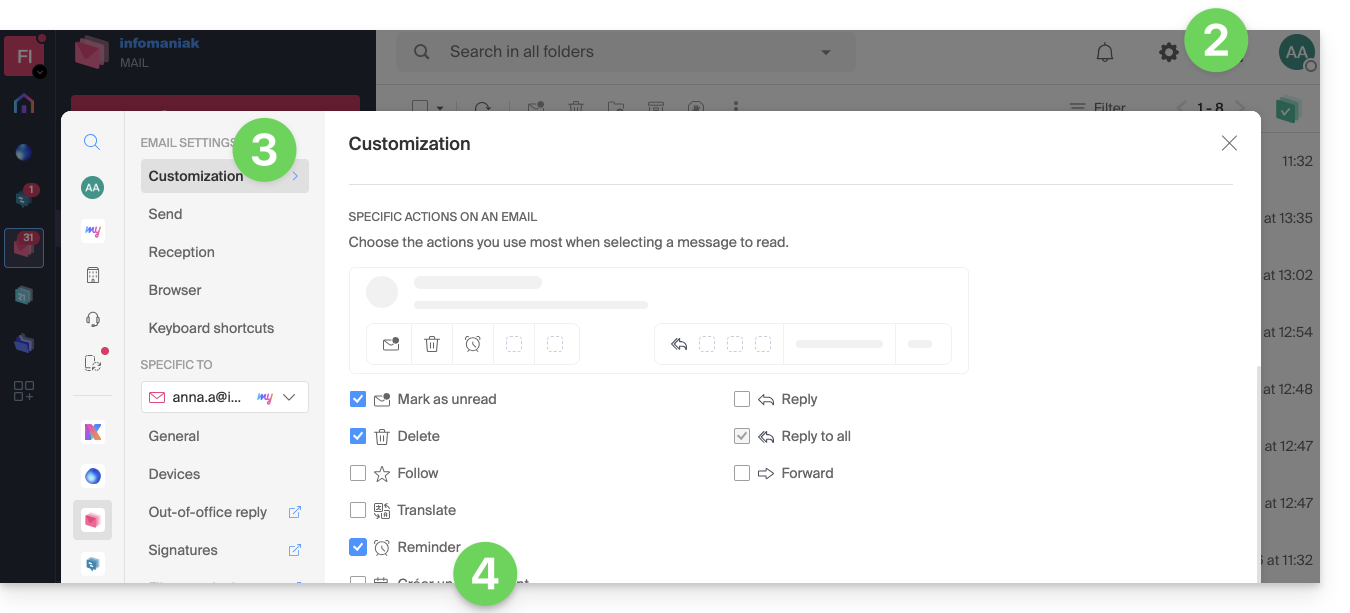Close the Customization settings dialog
The image size is (1350, 613).
click(1229, 144)
